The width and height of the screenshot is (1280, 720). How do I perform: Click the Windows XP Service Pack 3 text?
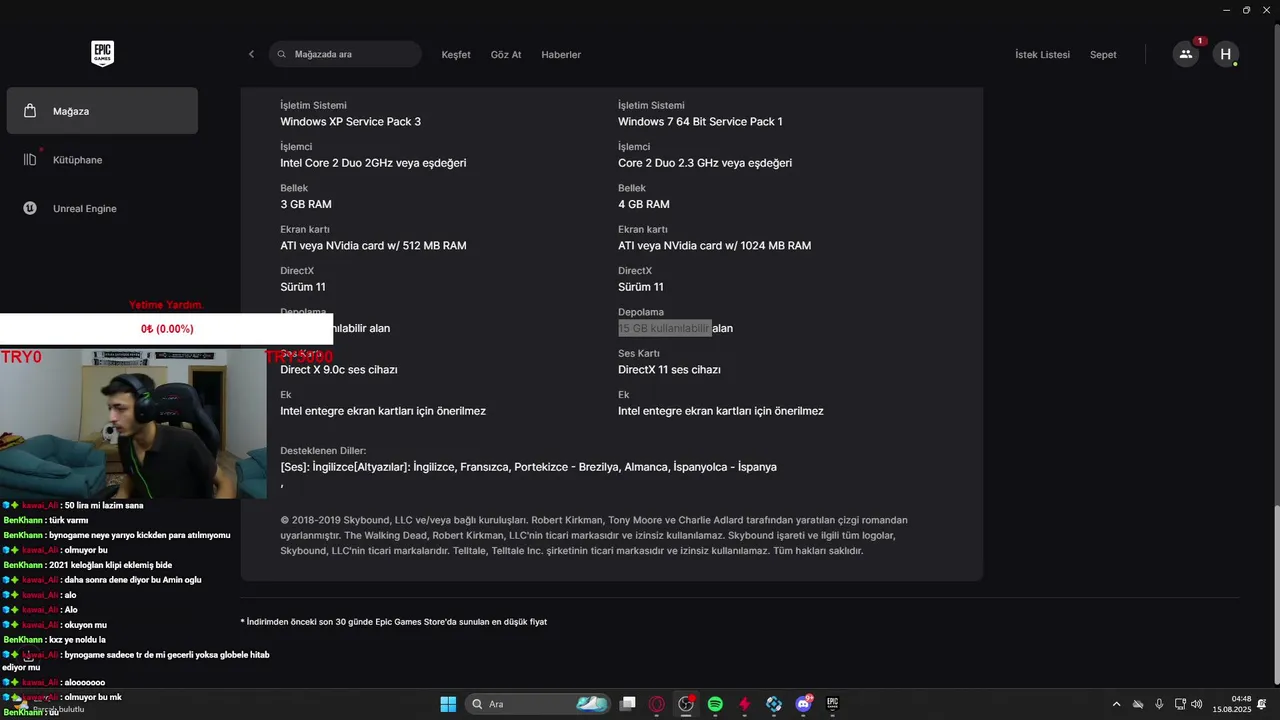(350, 122)
